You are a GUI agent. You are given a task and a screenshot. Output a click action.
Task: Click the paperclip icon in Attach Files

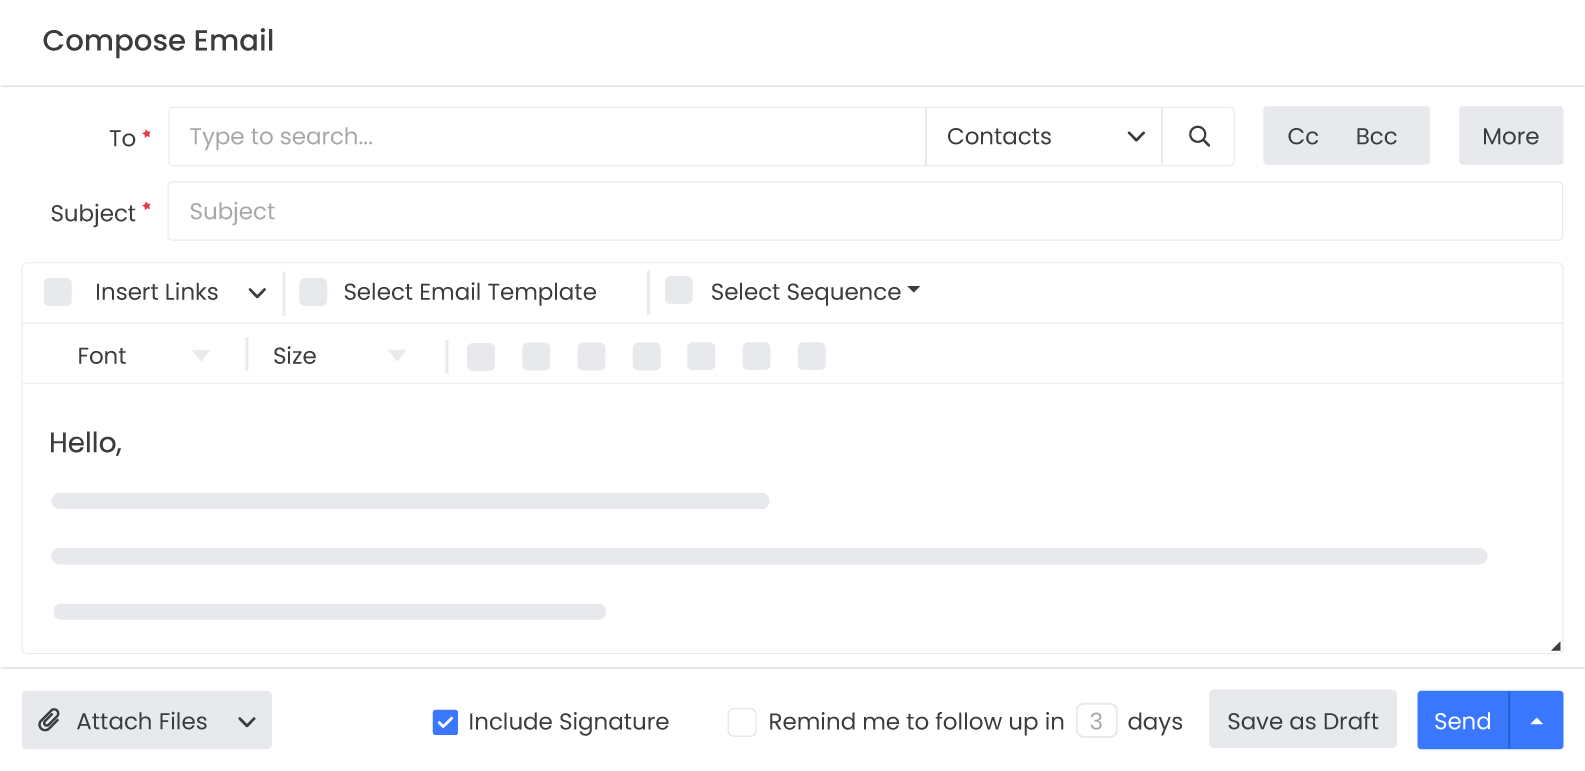coord(49,720)
